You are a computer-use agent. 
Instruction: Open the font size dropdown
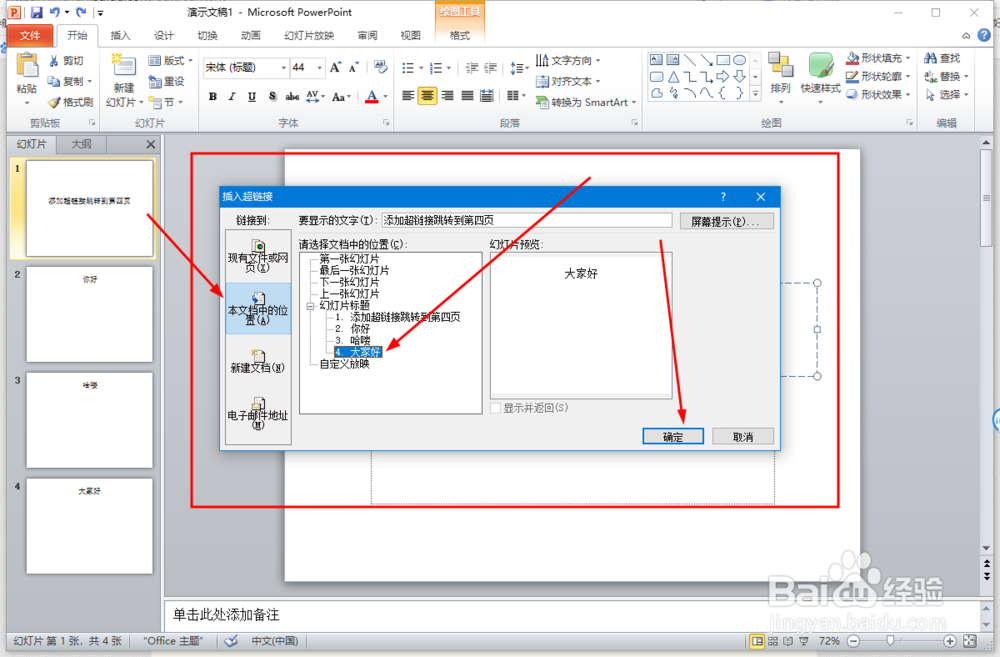pyautogui.click(x=320, y=67)
